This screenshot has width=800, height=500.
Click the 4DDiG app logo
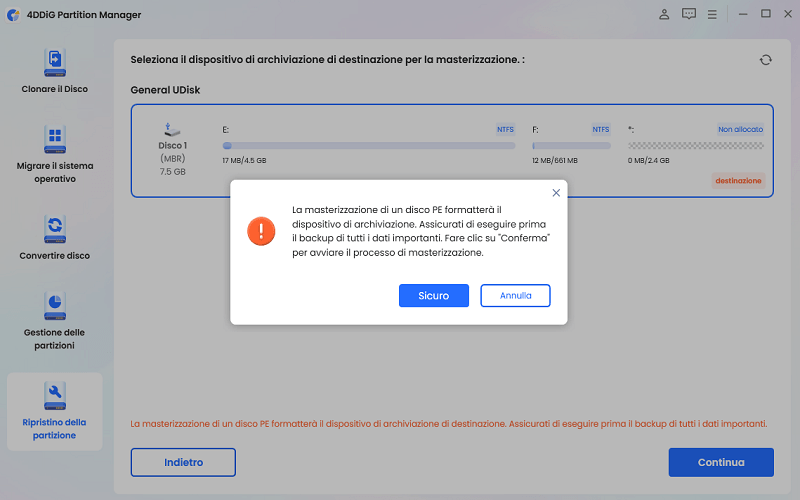[x=13, y=15]
